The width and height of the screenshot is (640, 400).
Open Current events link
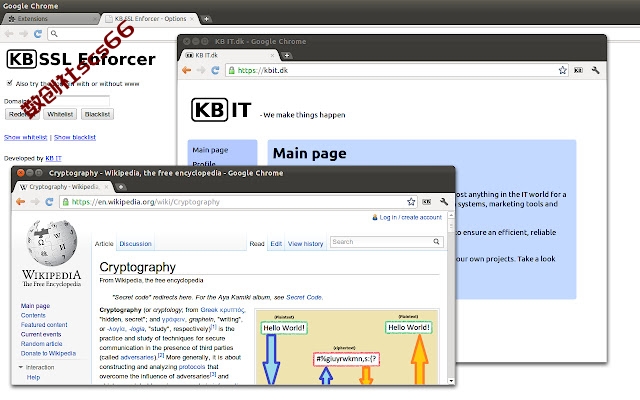pos(41,334)
